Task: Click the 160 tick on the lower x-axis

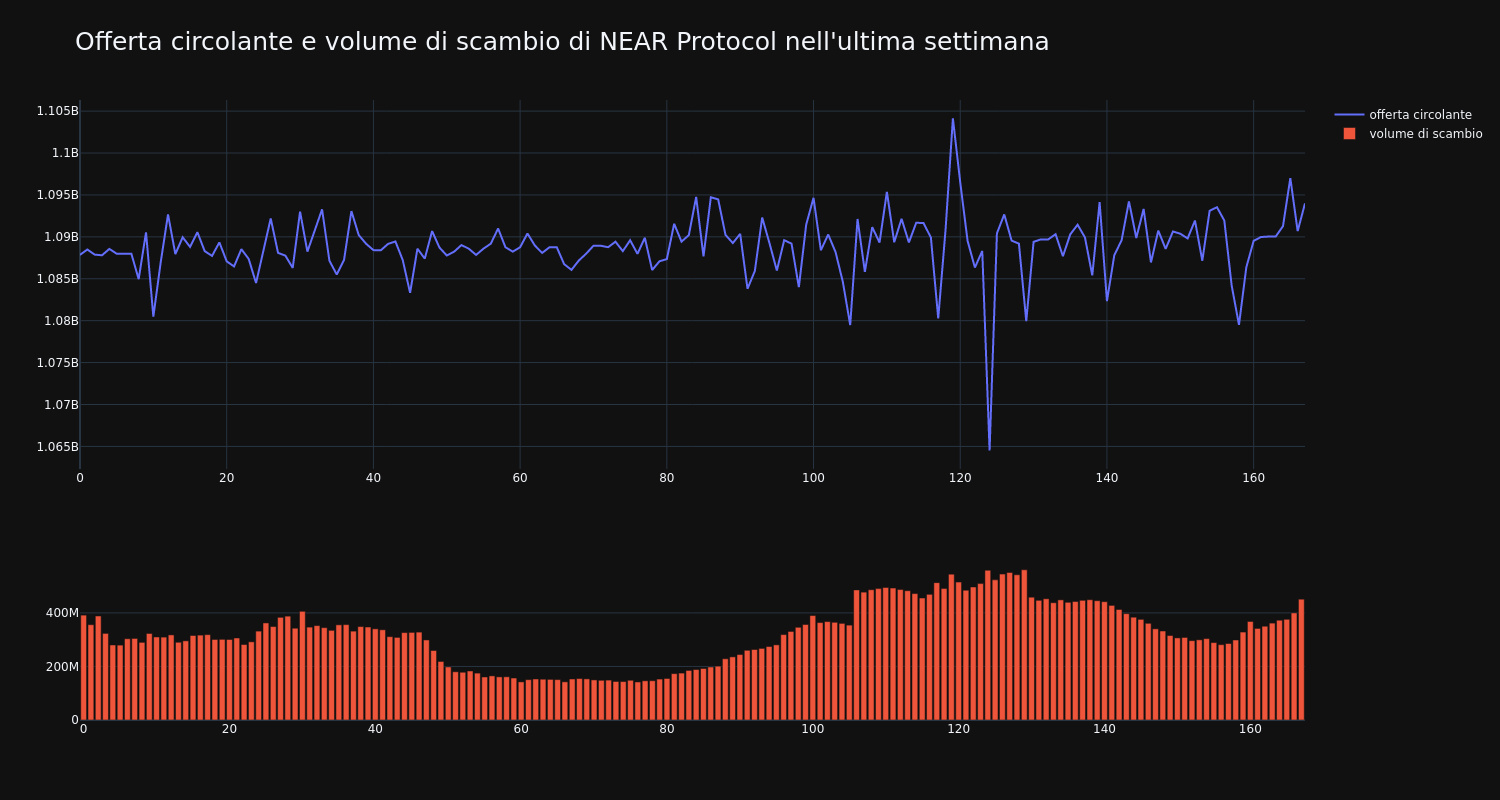Action: pos(1250,729)
